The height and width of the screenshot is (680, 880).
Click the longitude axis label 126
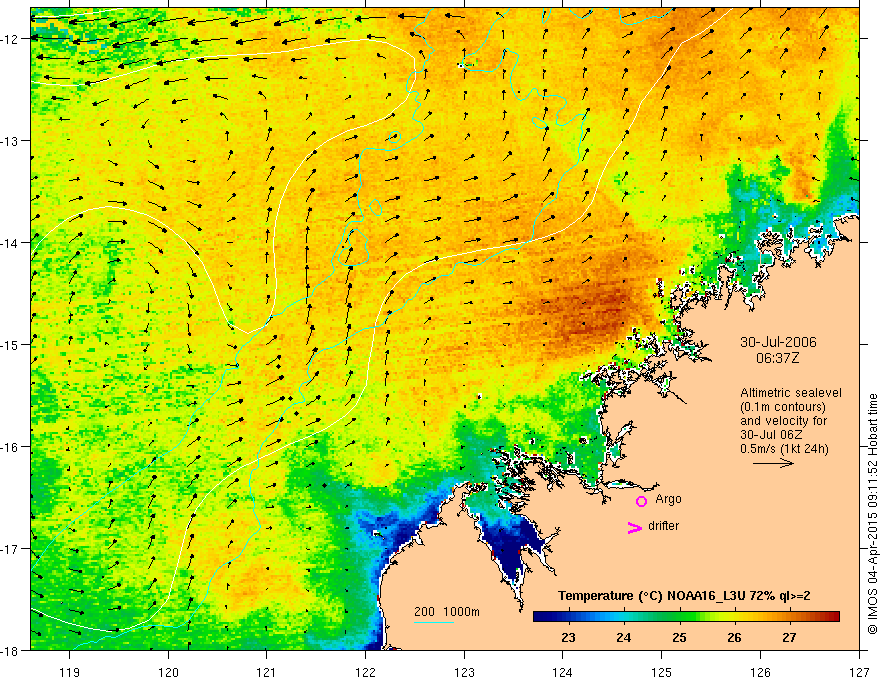coord(760,672)
